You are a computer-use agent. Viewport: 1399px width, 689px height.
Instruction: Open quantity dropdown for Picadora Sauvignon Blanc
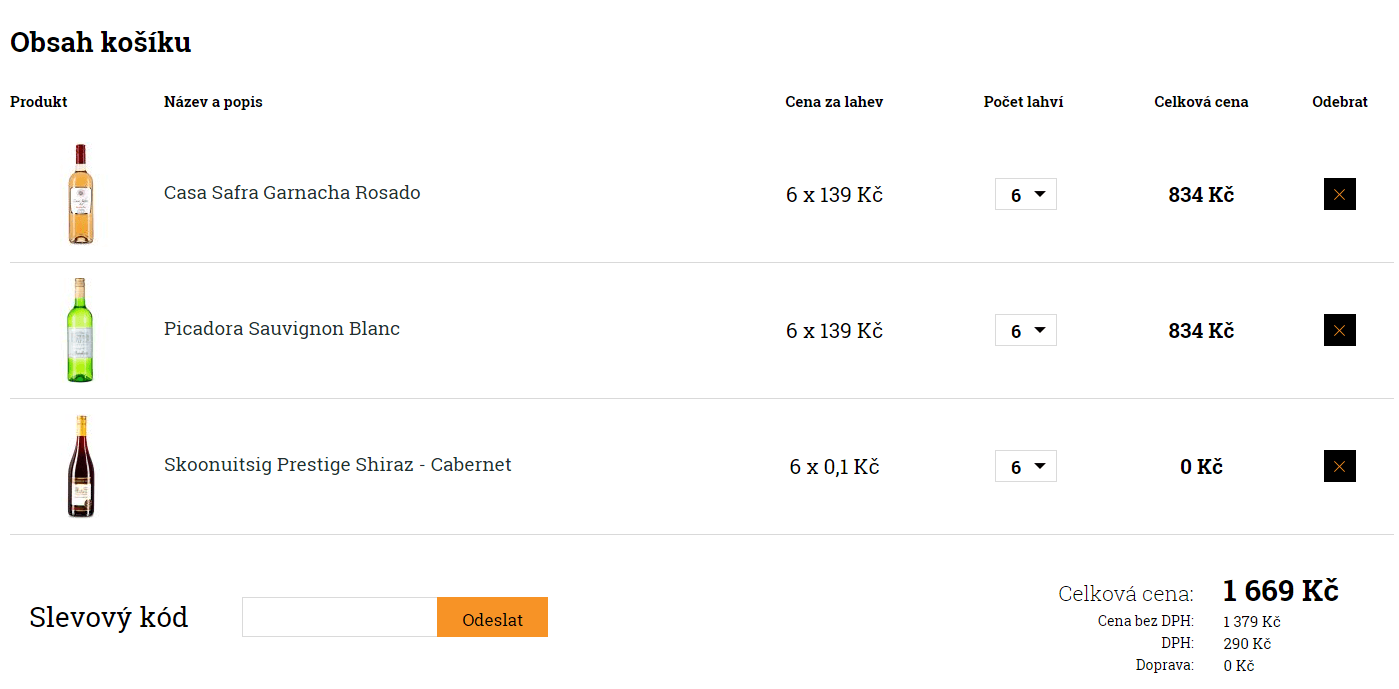1026,330
